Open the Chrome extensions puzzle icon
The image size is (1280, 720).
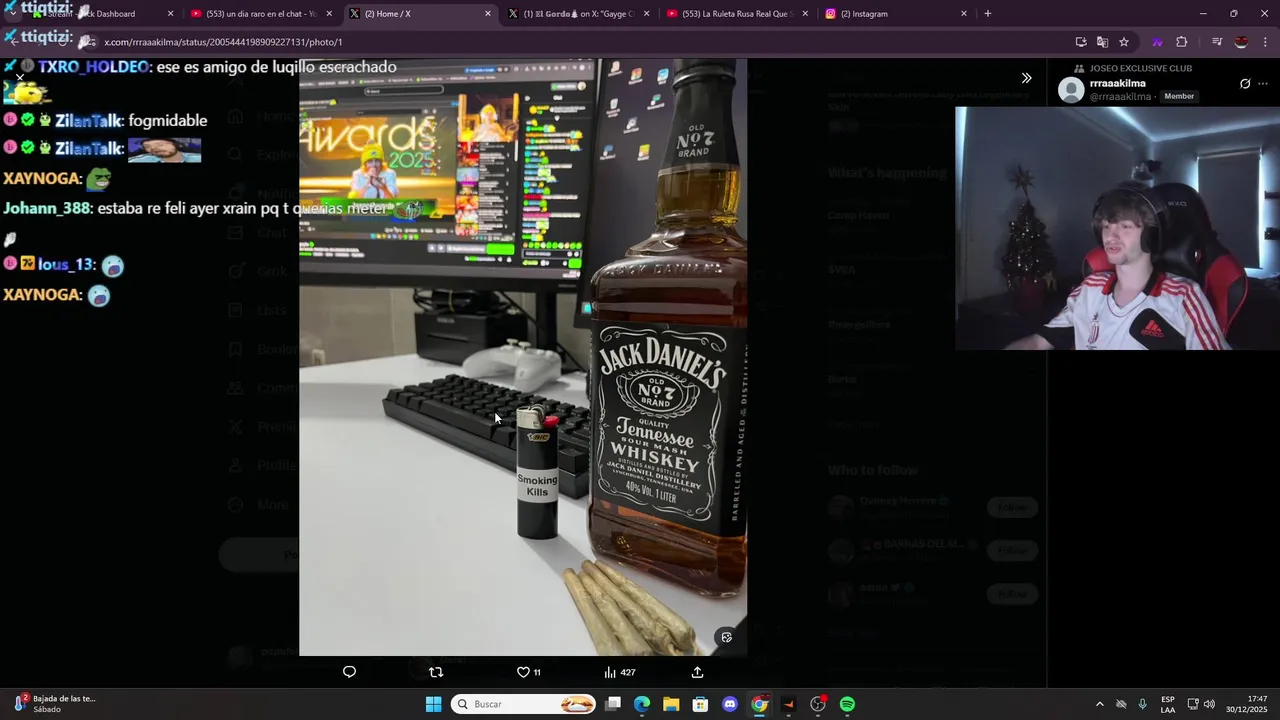pos(1182,42)
